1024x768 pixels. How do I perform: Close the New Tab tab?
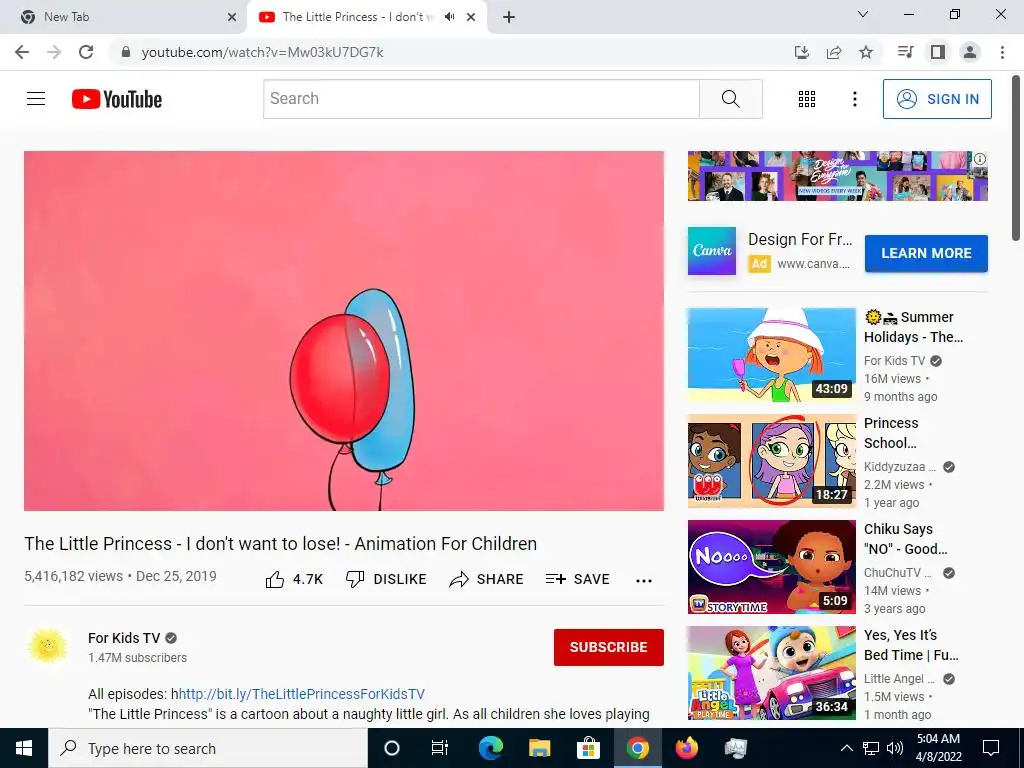coord(232,17)
